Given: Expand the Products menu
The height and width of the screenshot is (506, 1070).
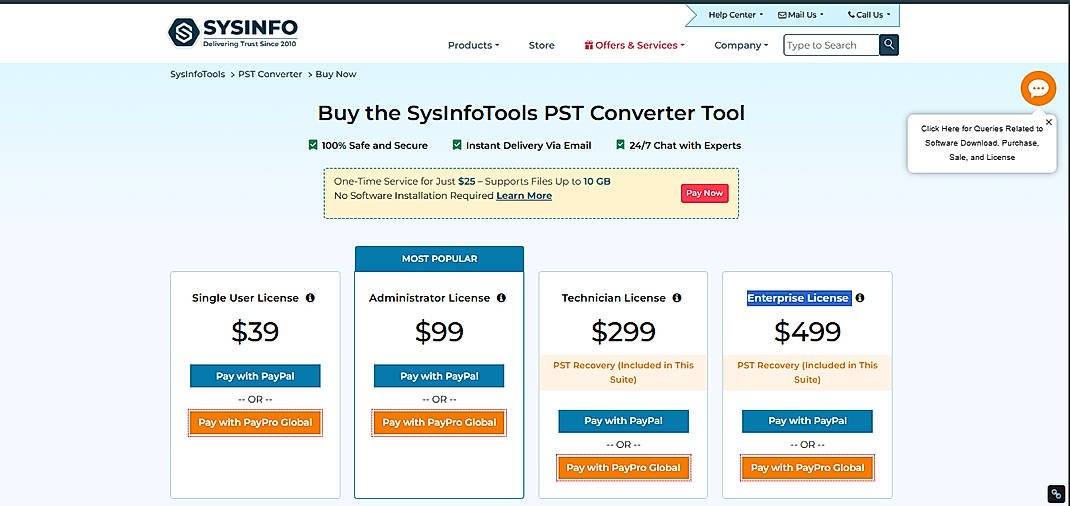Looking at the screenshot, I should click(474, 45).
